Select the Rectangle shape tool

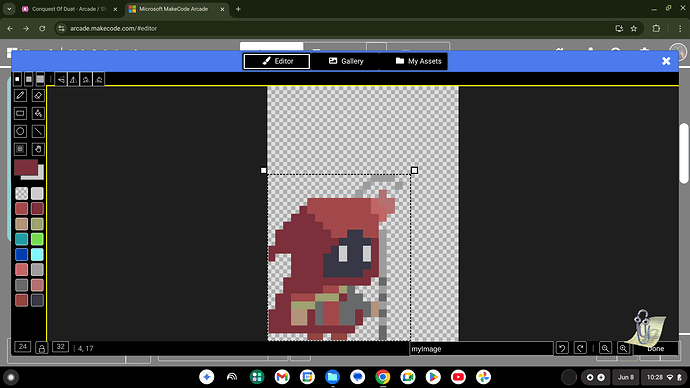coord(20,113)
